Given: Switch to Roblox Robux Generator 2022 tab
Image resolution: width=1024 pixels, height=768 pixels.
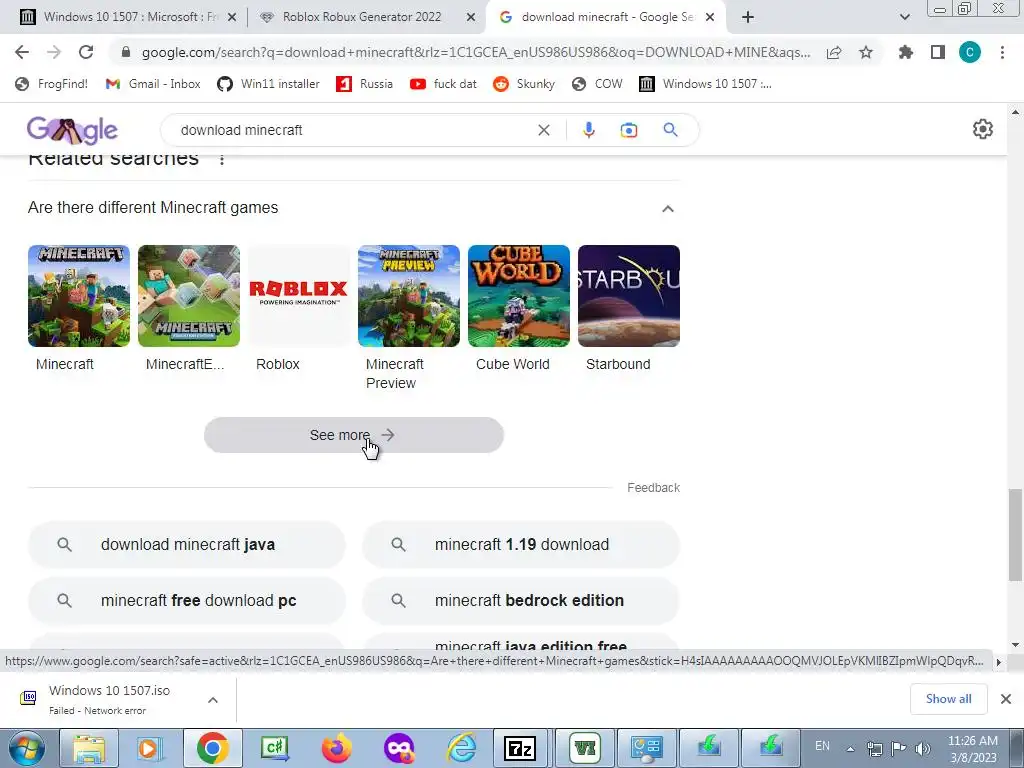Looking at the screenshot, I should 362,17.
